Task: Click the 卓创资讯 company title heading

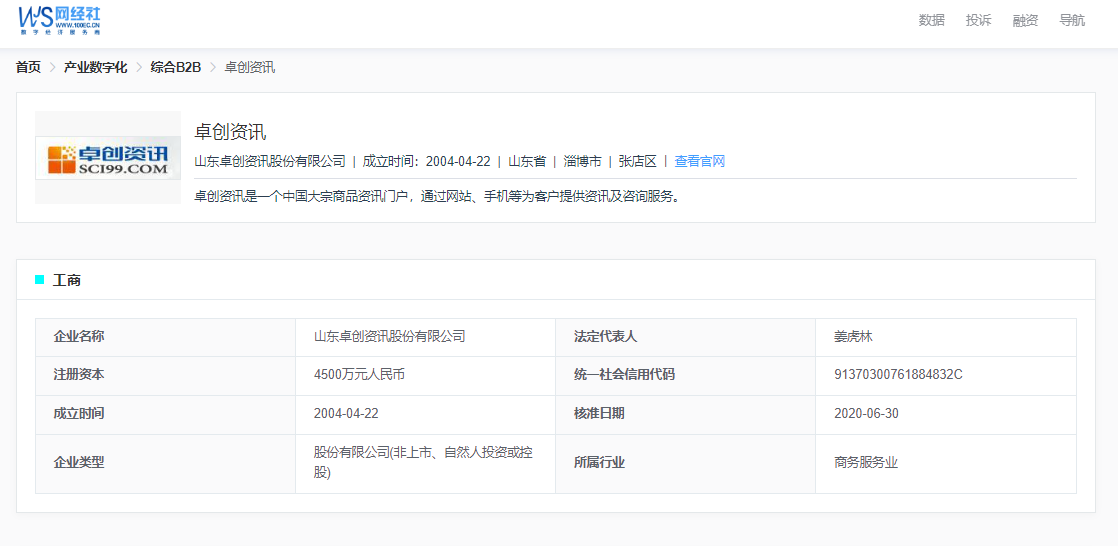Action: point(230,132)
